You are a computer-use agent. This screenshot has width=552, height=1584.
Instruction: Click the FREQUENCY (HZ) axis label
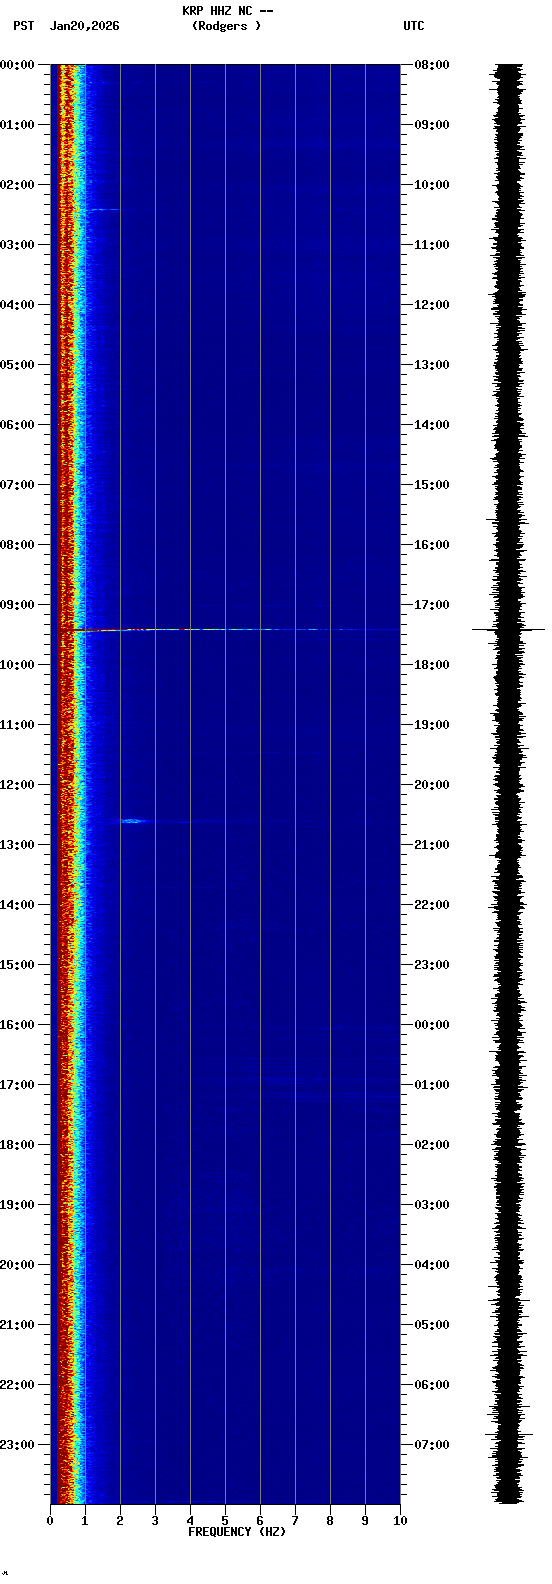[x=237, y=1532]
